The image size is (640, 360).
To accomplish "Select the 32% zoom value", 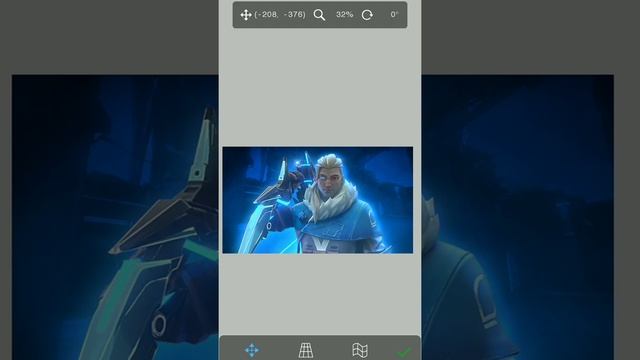I will click(344, 15).
